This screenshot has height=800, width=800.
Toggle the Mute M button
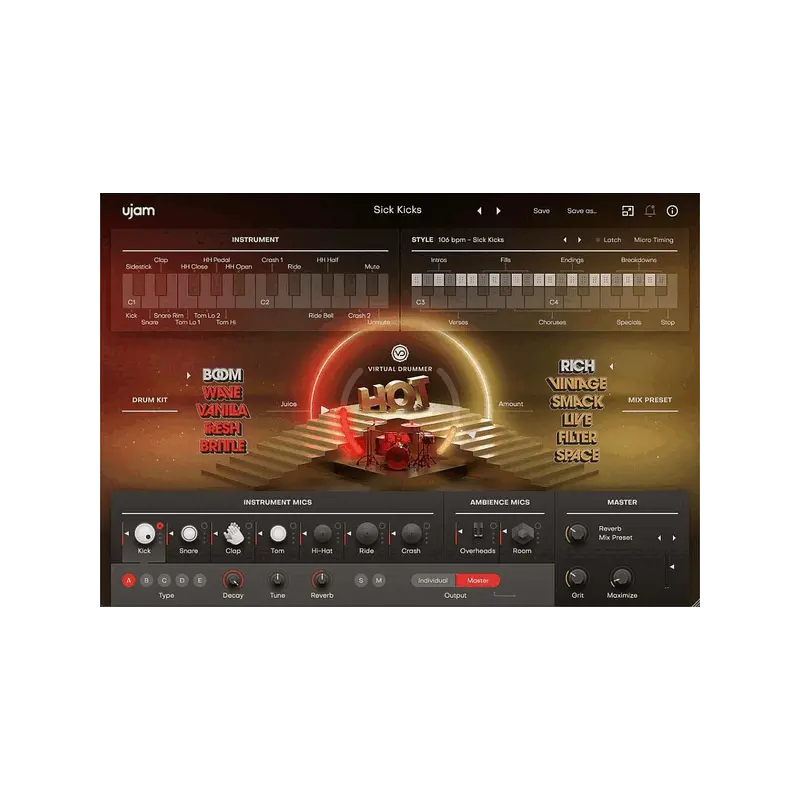379,580
